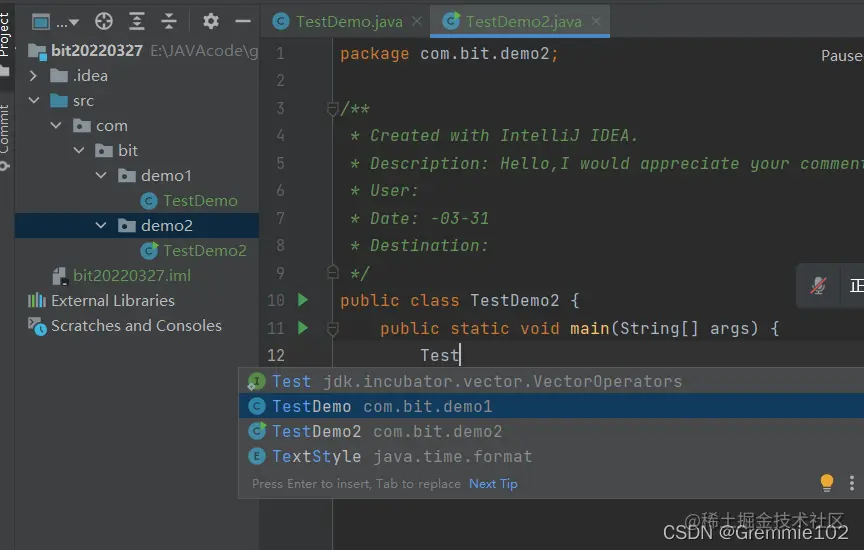Open project panel settings gear
864x550 pixels.
210,21
